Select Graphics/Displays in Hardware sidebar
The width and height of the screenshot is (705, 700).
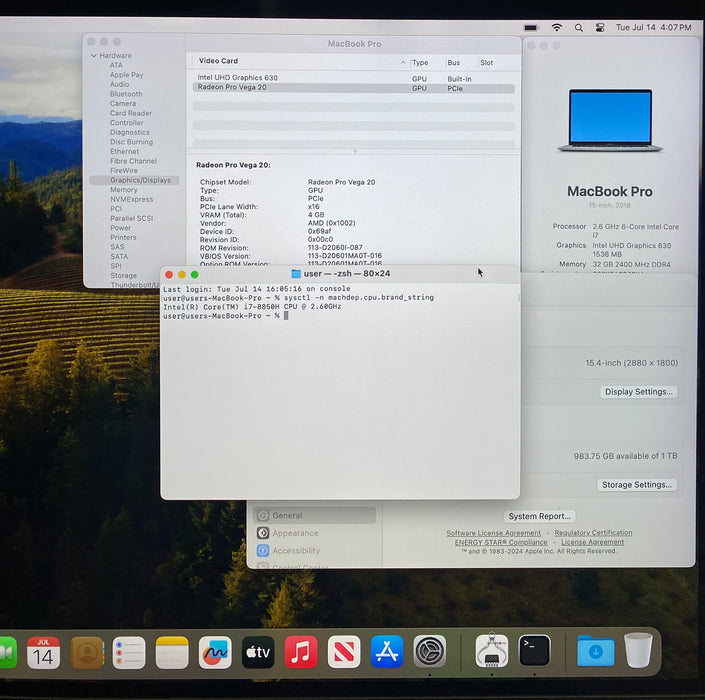click(x=134, y=180)
